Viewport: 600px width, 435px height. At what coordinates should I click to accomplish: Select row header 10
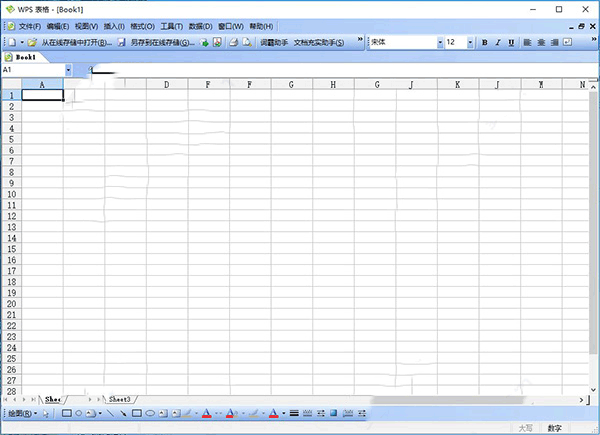(x=11, y=194)
